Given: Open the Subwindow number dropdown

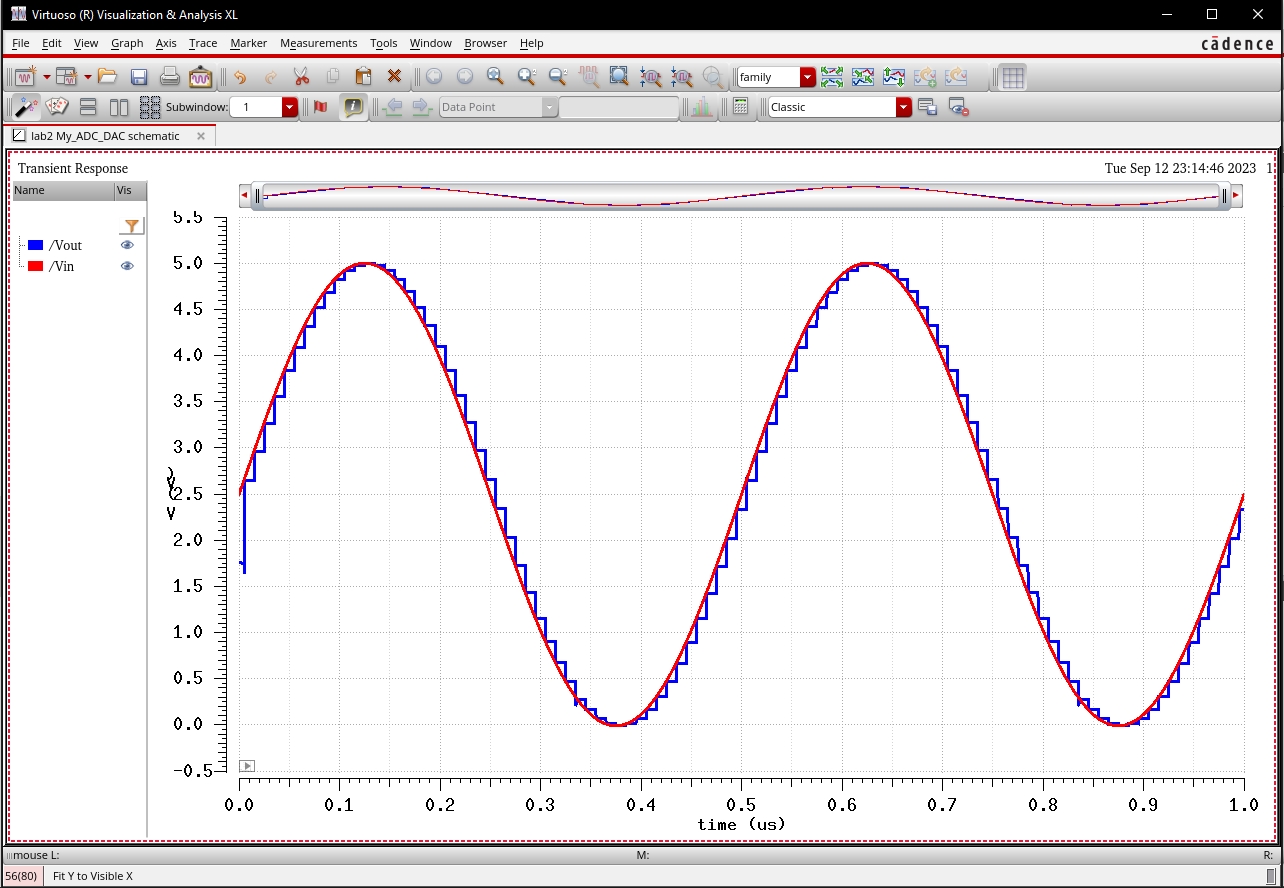Looking at the screenshot, I should coord(290,107).
